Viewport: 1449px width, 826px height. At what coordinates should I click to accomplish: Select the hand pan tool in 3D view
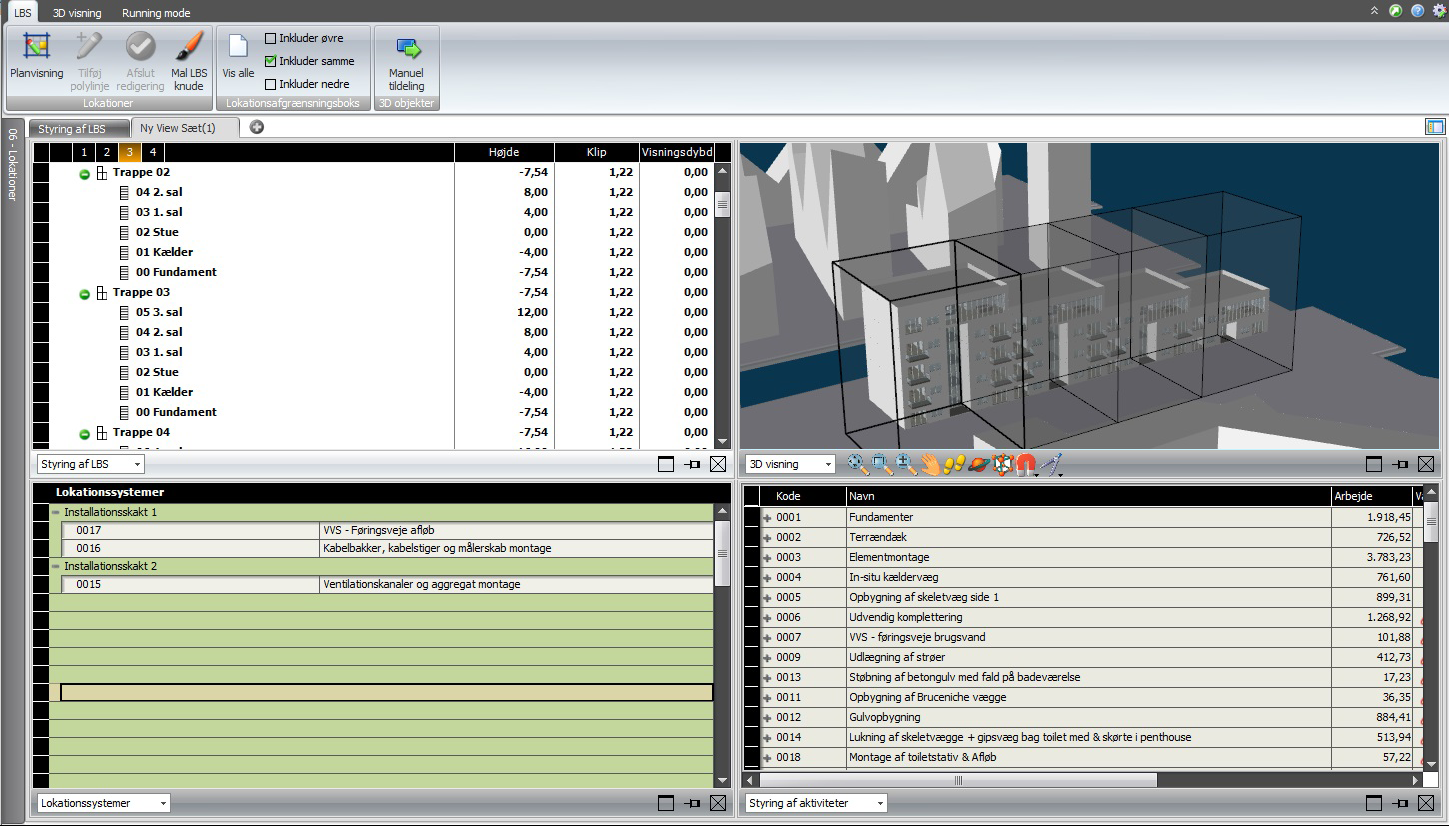point(931,463)
